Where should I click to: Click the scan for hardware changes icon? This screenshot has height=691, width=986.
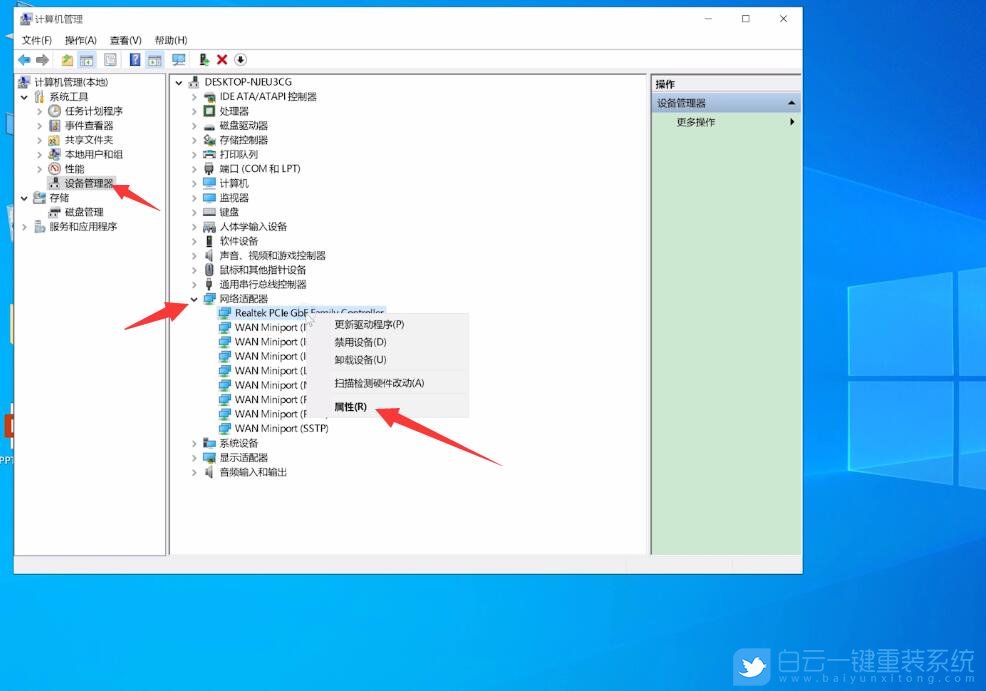(x=240, y=60)
